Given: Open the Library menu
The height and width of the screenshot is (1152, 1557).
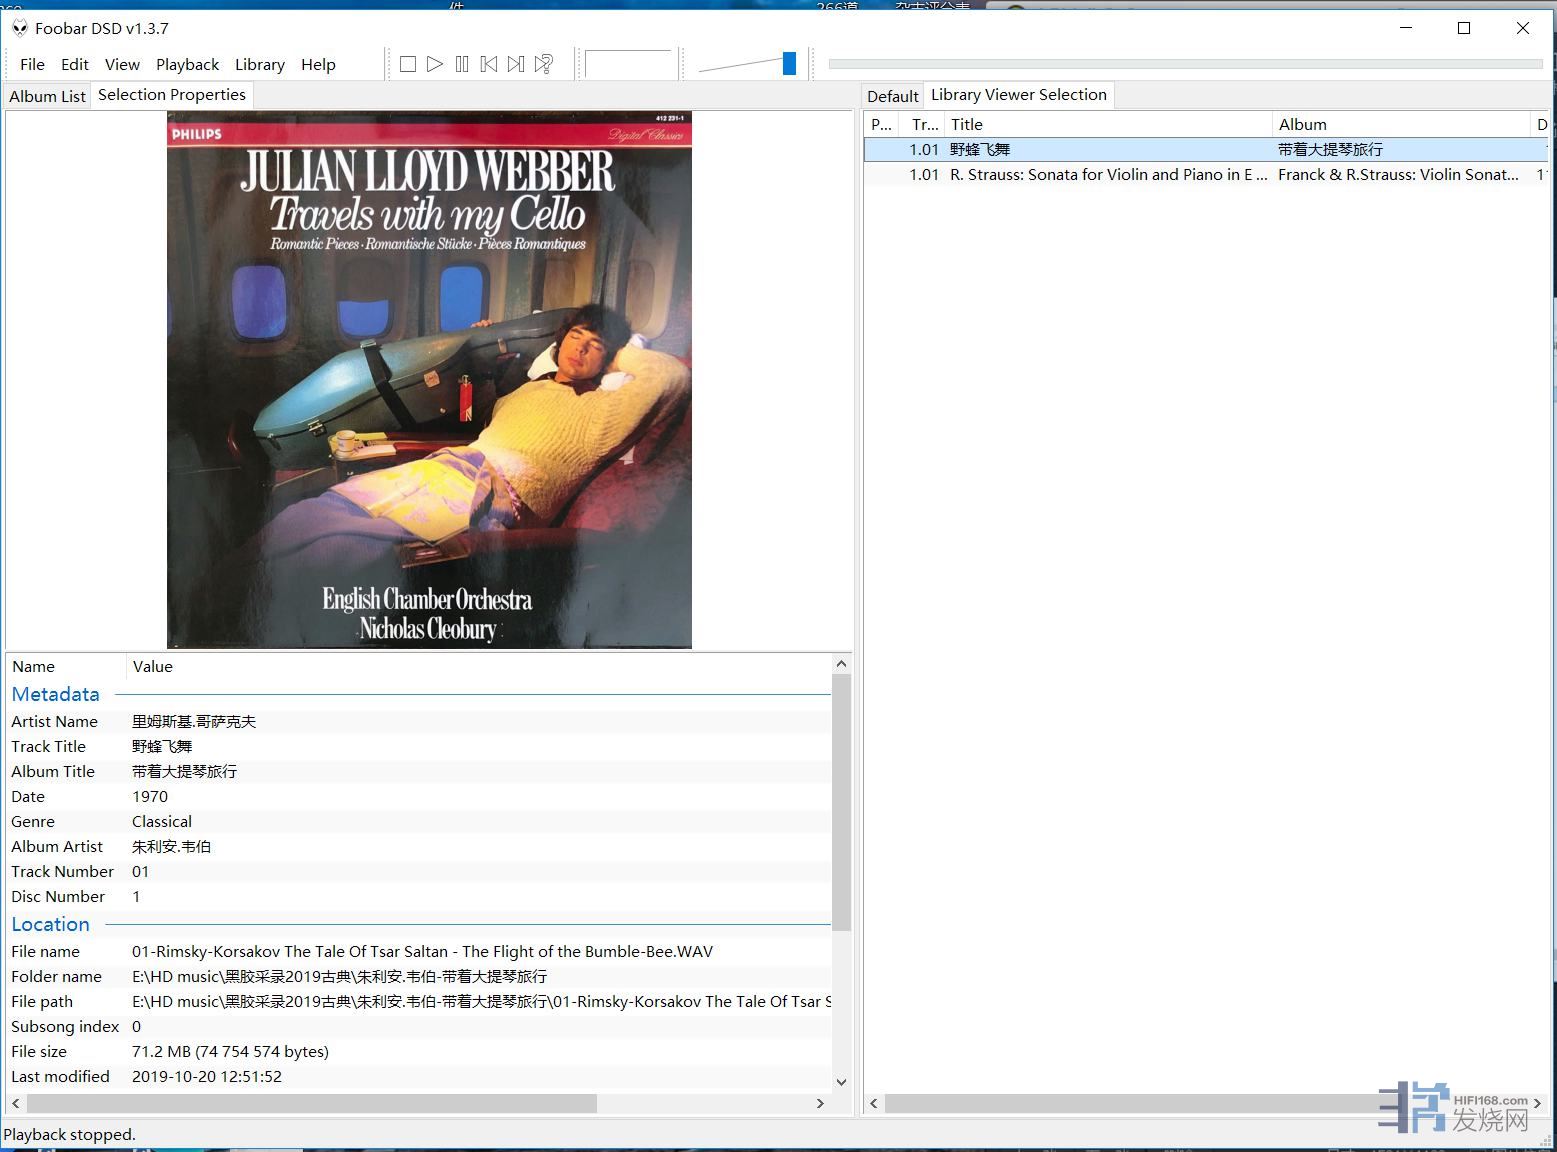Looking at the screenshot, I should (x=259, y=64).
